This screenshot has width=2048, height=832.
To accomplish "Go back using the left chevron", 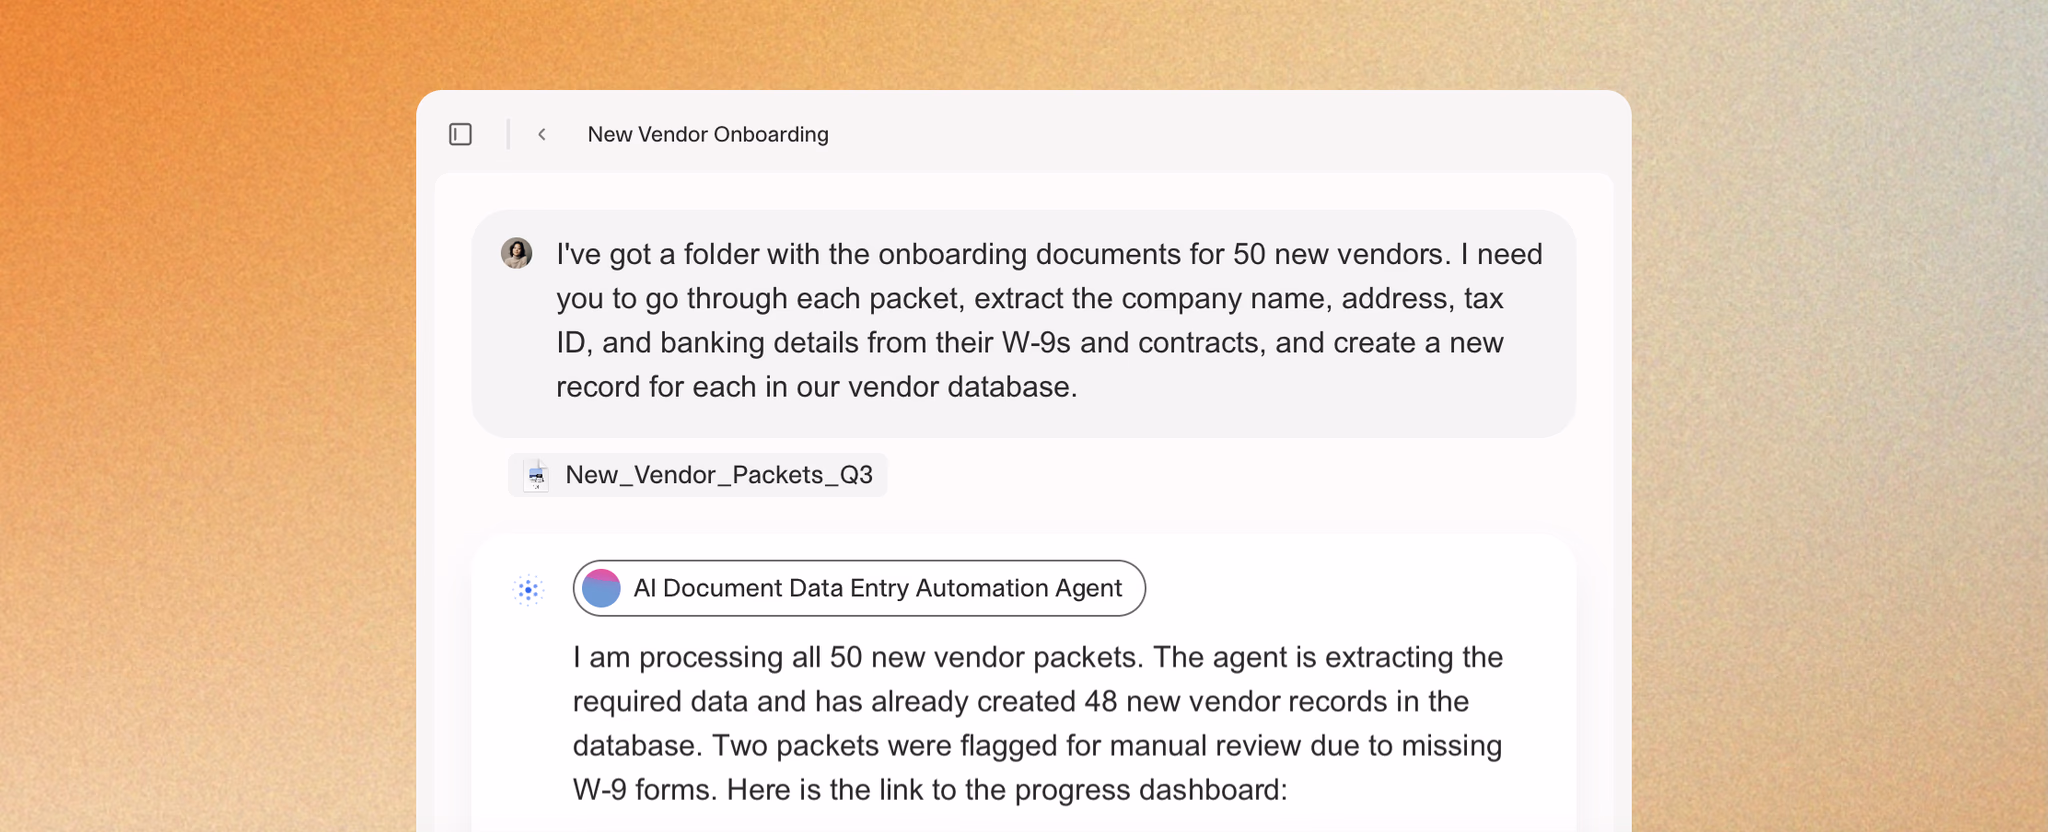I will 542,134.
